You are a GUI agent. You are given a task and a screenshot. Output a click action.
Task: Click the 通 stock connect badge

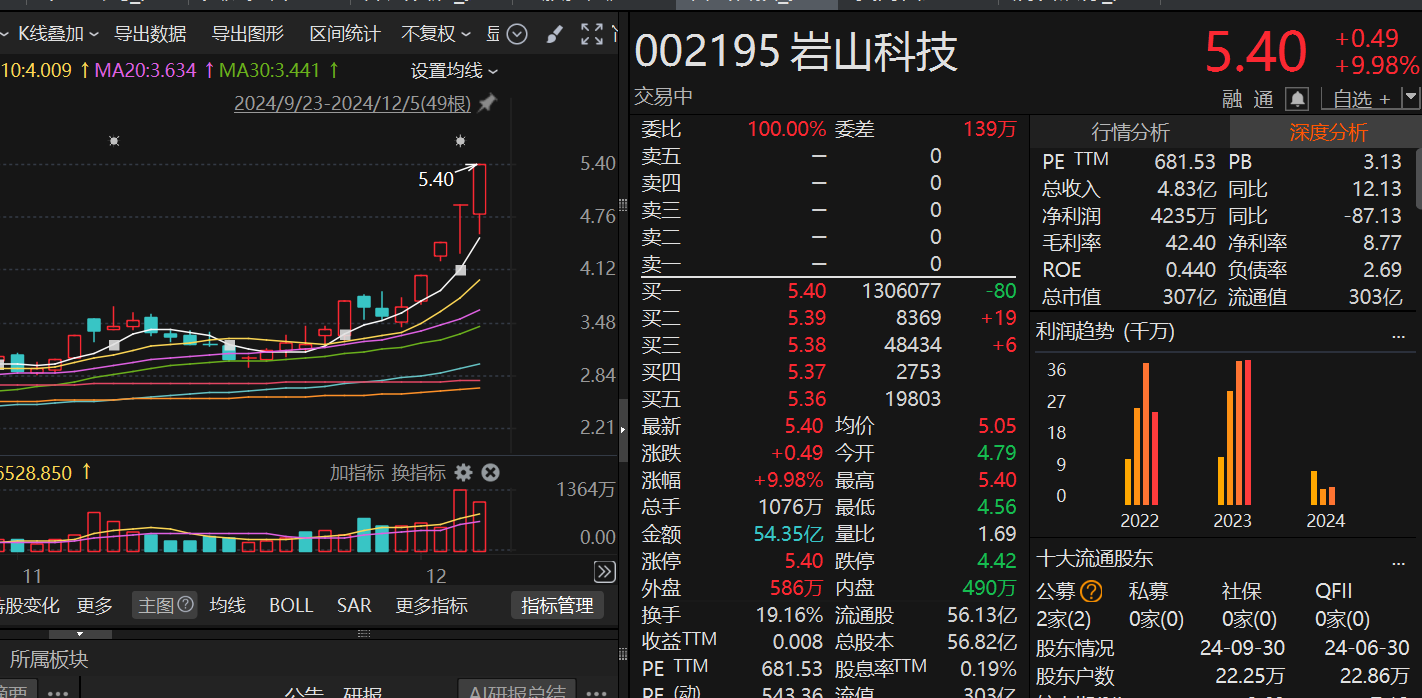click(x=1263, y=99)
